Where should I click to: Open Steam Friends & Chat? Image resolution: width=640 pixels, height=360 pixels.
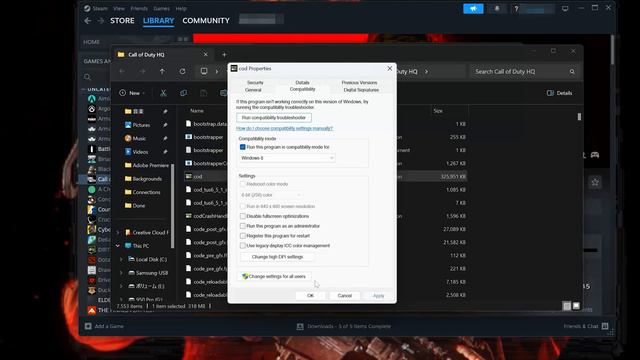click(x=586, y=326)
